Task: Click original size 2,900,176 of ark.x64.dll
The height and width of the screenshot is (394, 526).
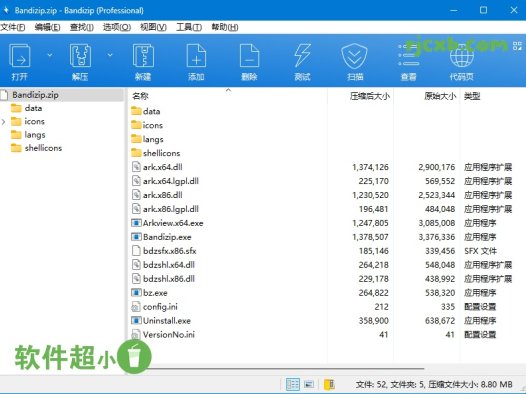Action: [x=436, y=167]
